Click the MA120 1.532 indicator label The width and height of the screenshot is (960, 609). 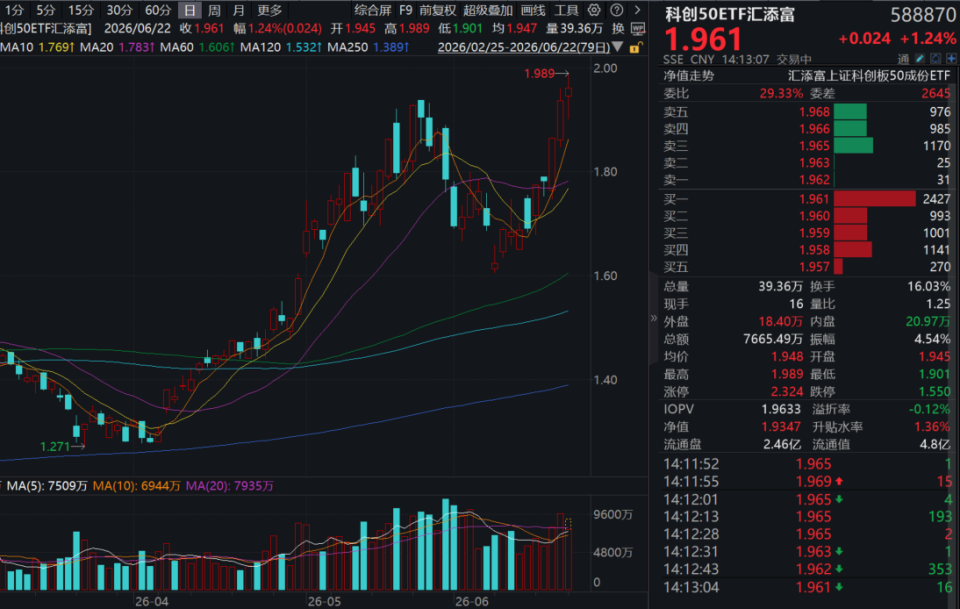point(282,47)
